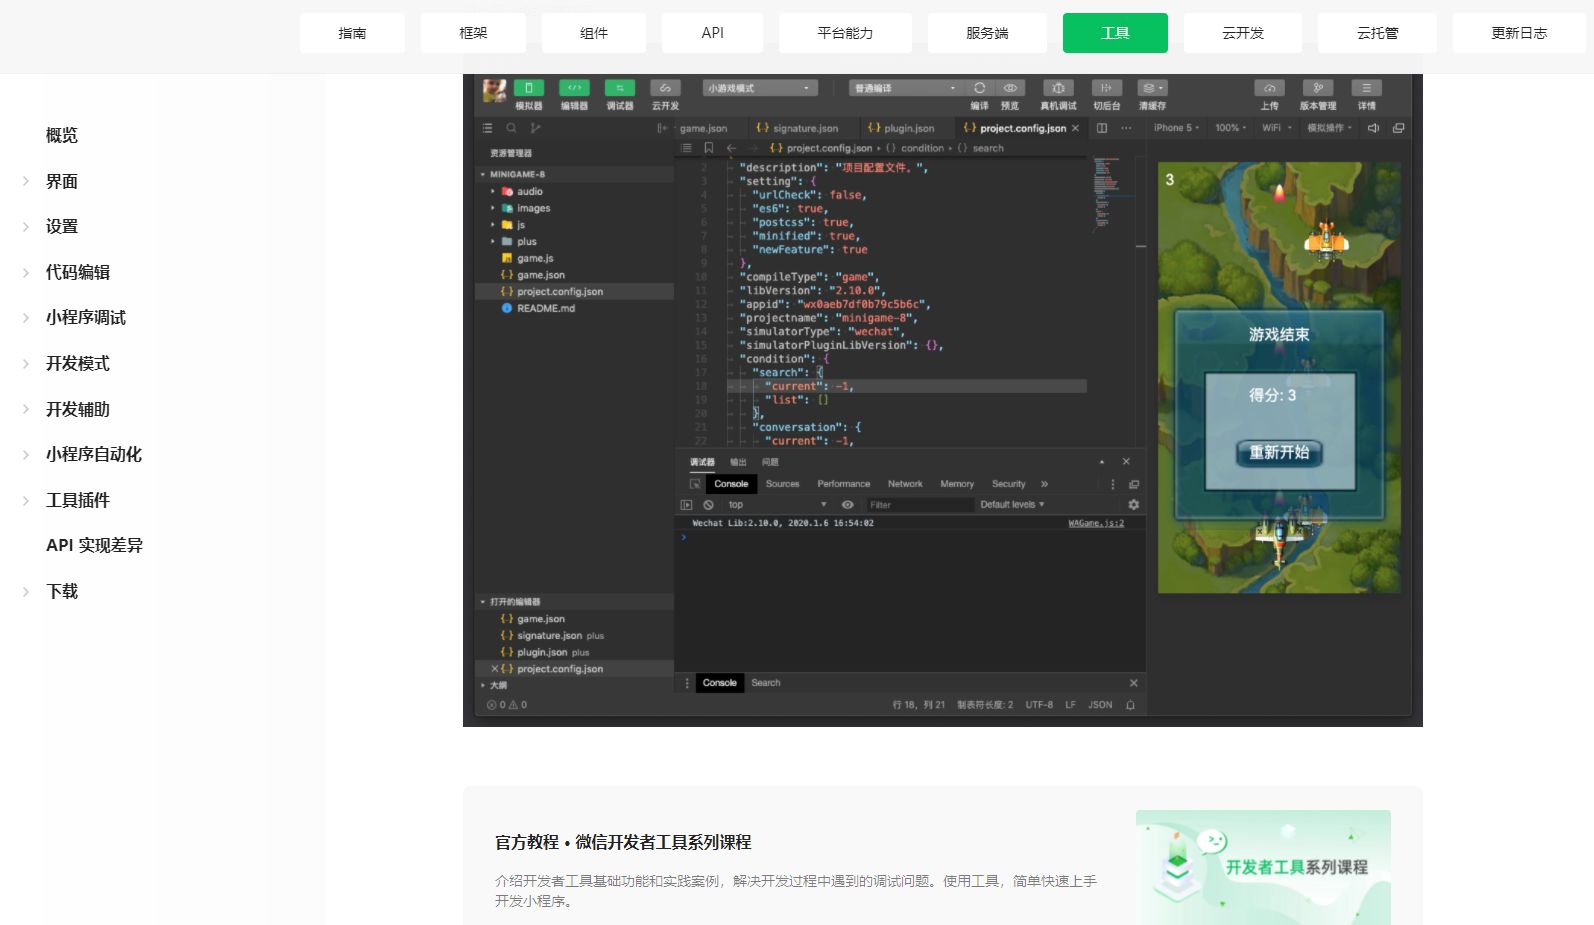Open the 指南 top navigation tab
The height and width of the screenshot is (925, 1594).
pos(352,33)
